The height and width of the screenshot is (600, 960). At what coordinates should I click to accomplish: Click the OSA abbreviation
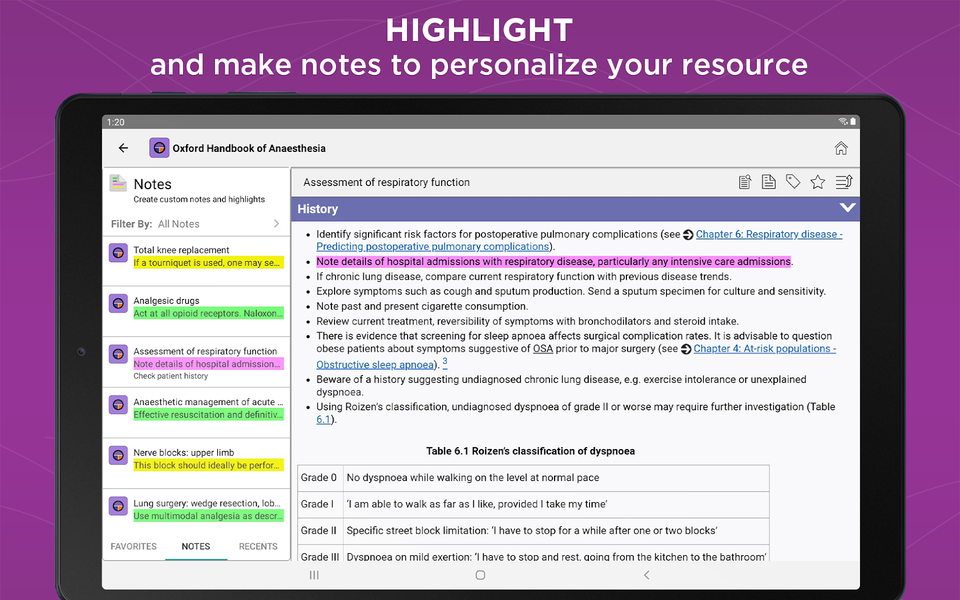pos(542,348)
